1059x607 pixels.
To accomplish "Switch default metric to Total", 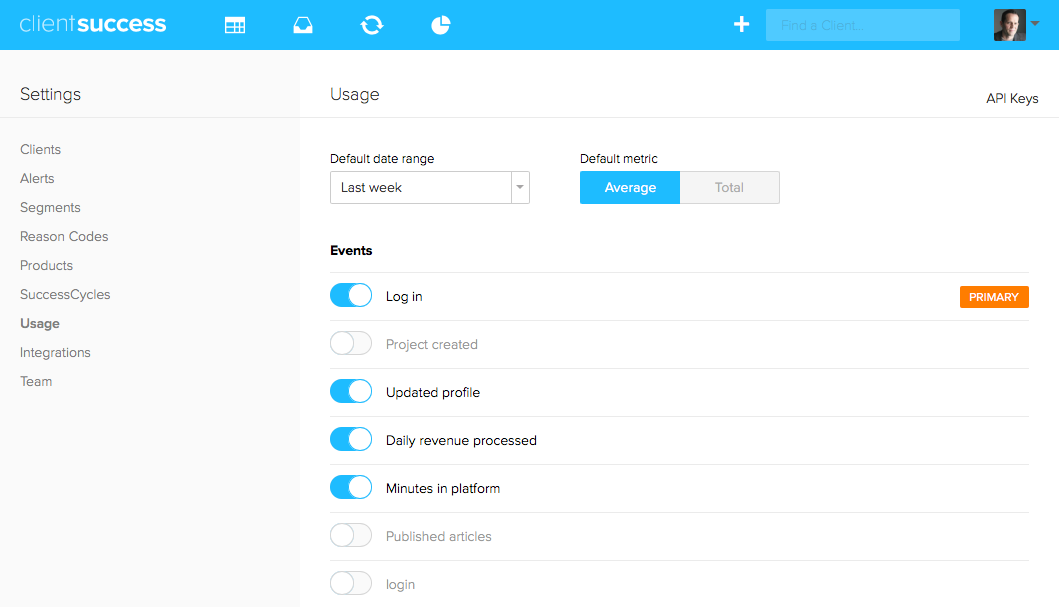I will coord(729,187).
